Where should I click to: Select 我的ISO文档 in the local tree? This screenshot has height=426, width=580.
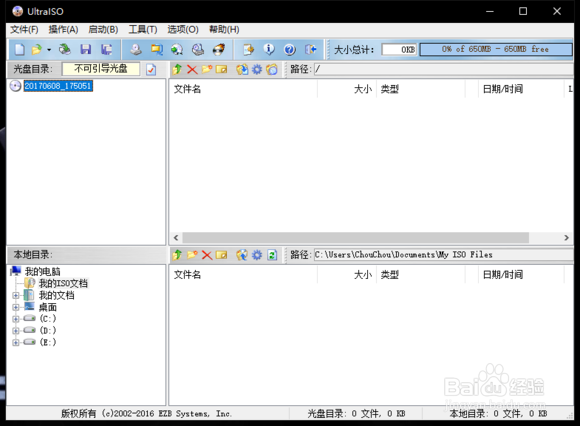[63, 284]
